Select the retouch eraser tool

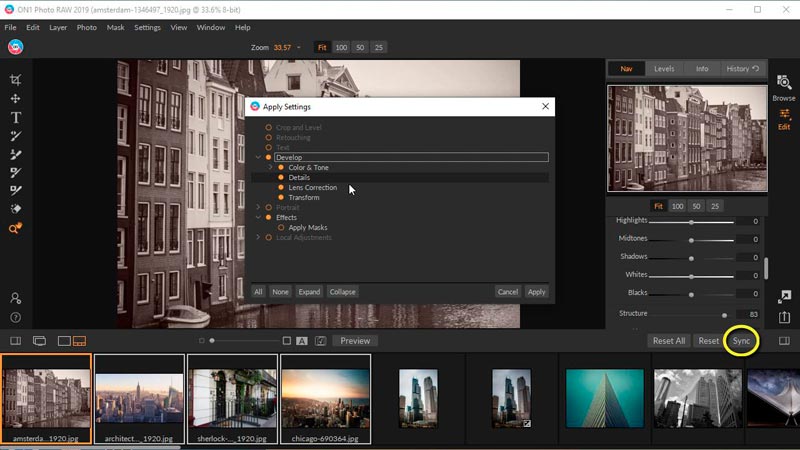[15, 209]
